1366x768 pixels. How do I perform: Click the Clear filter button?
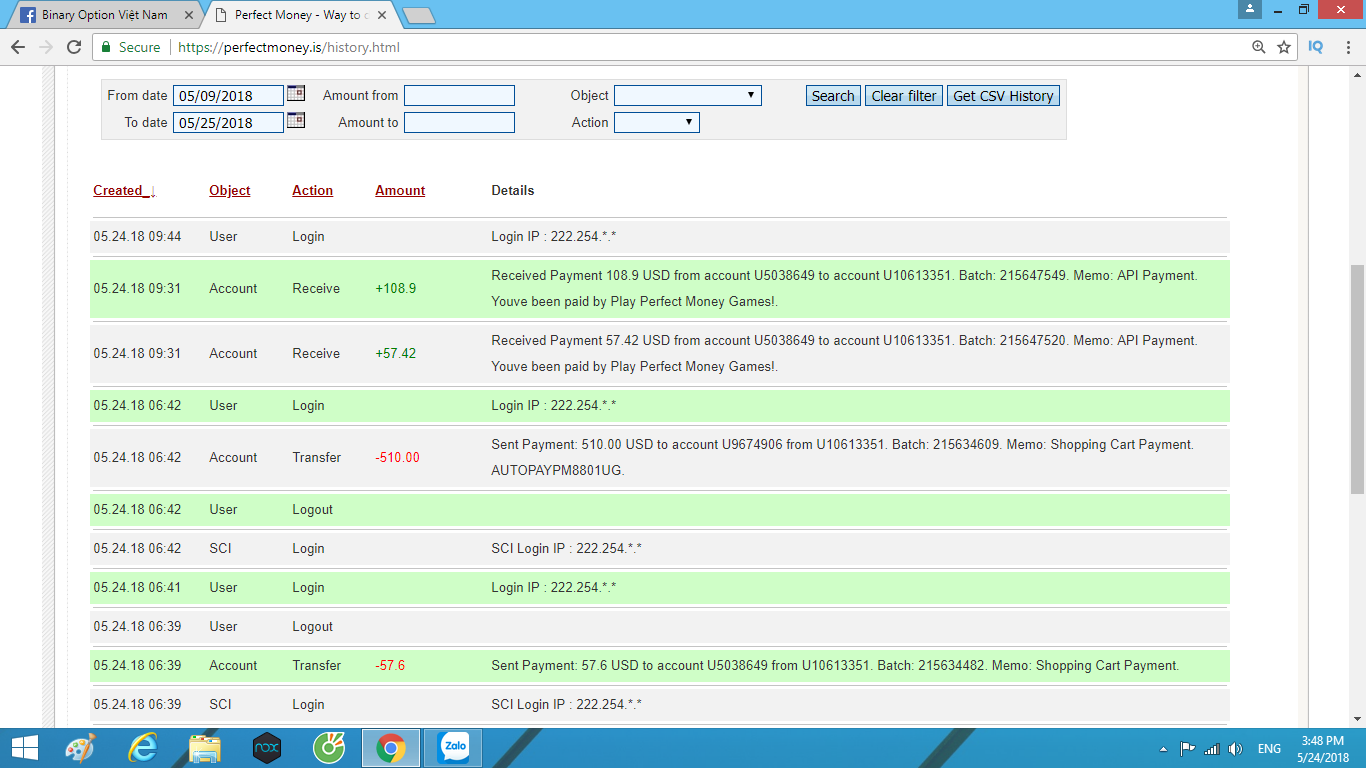[x=904, y=96]
